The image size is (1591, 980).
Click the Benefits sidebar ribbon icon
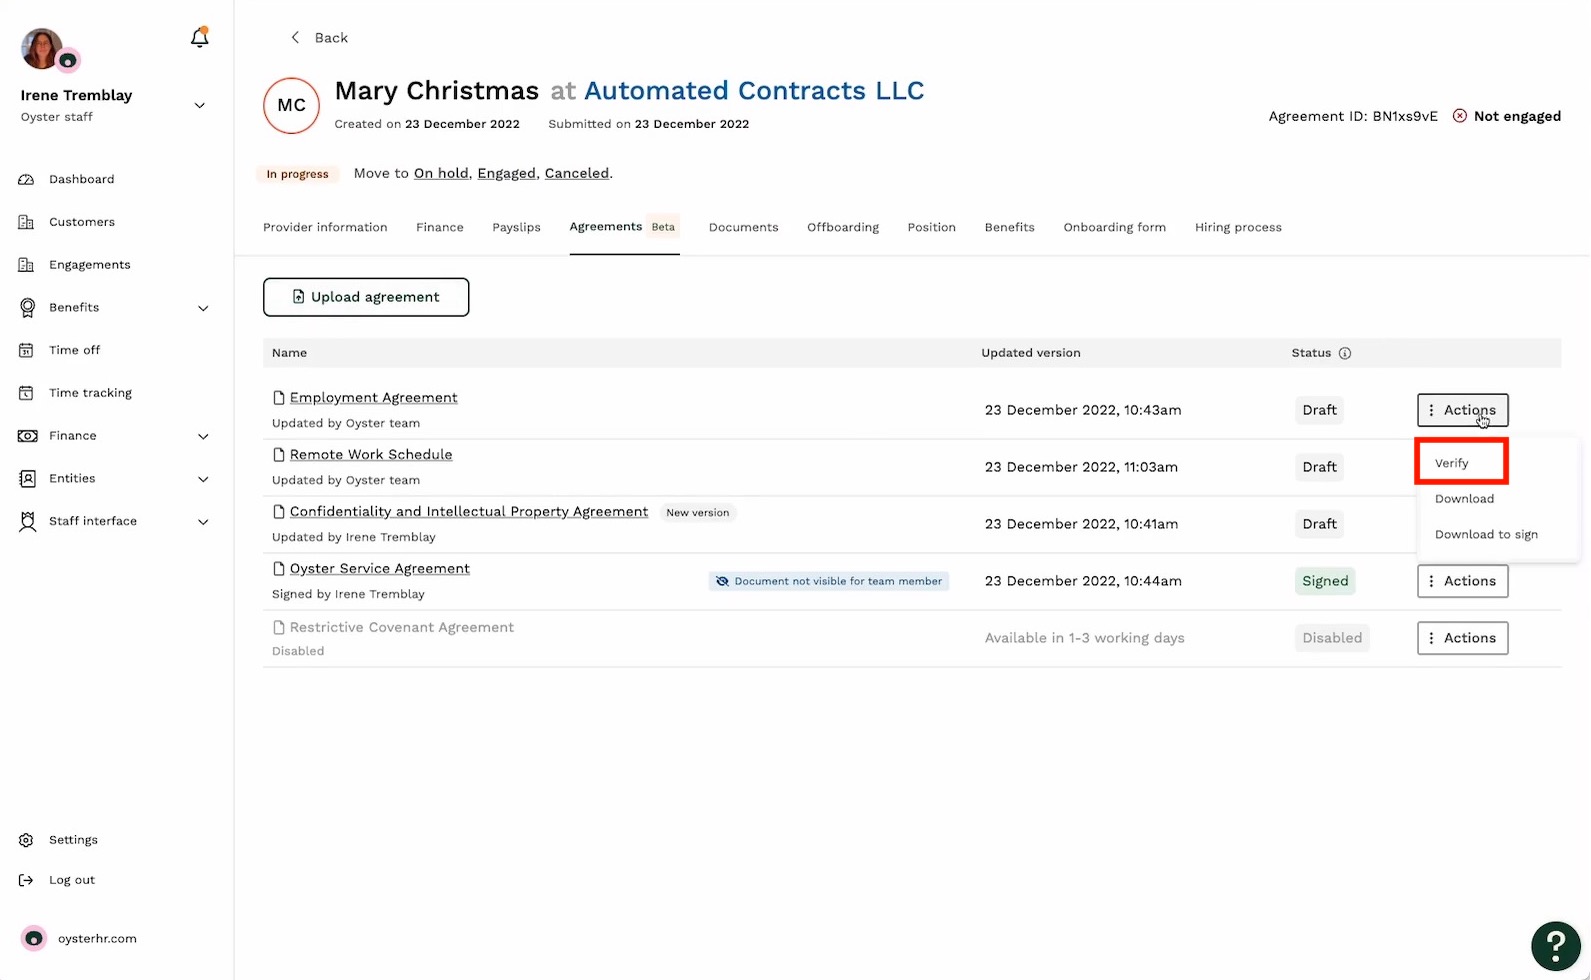[x=27, y=307]
